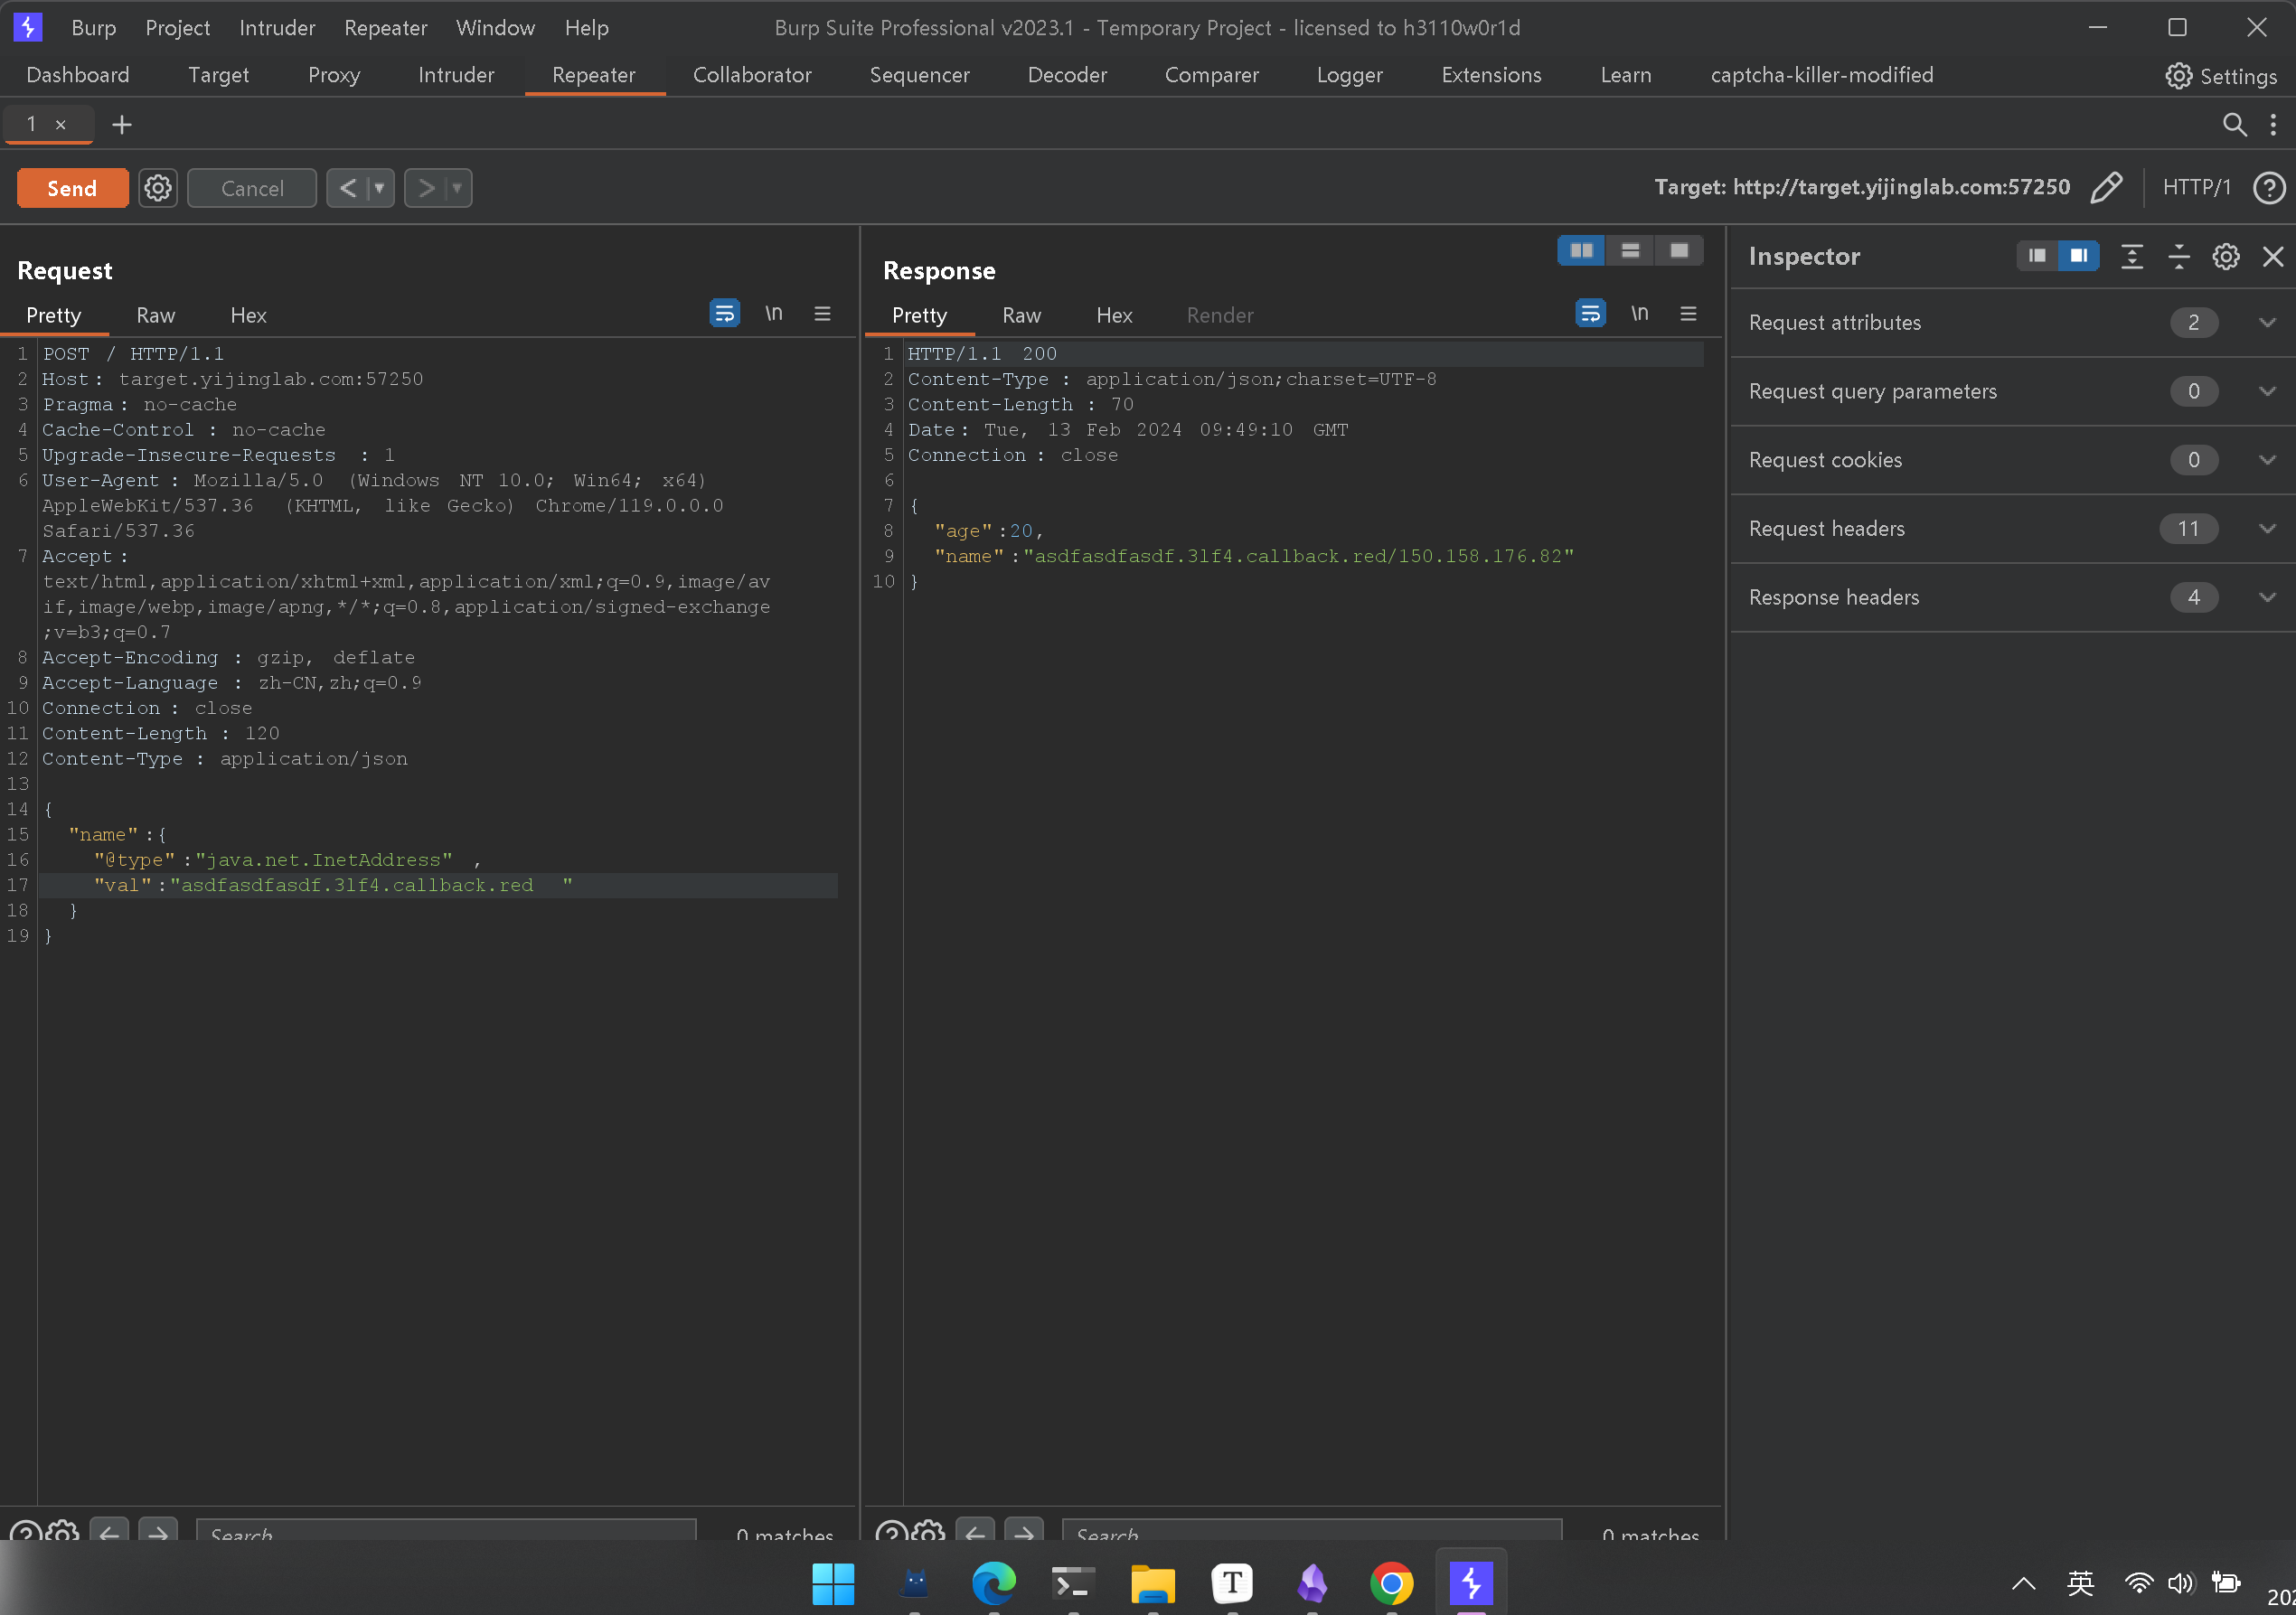
Task: Open Inspector settings gear icon
Action: 2225,257
